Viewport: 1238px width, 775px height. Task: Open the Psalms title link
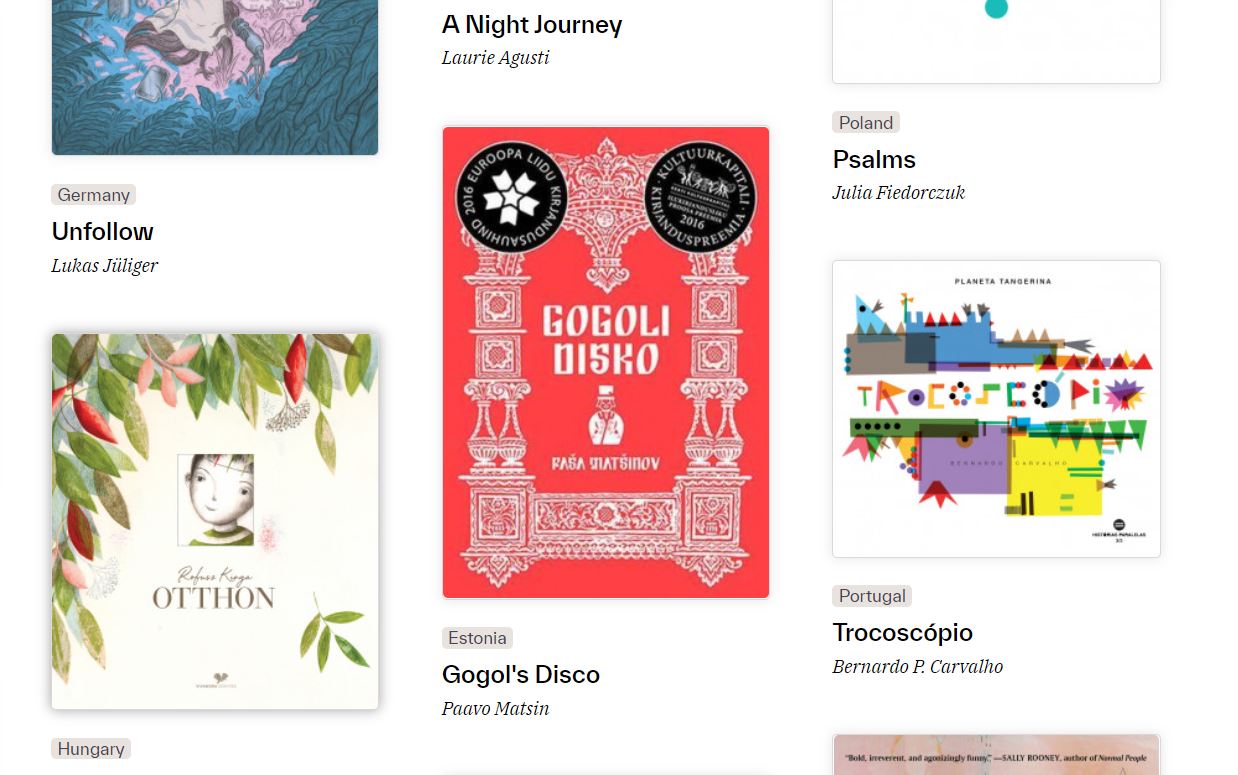pyautogui.click(x=874, y=160)
